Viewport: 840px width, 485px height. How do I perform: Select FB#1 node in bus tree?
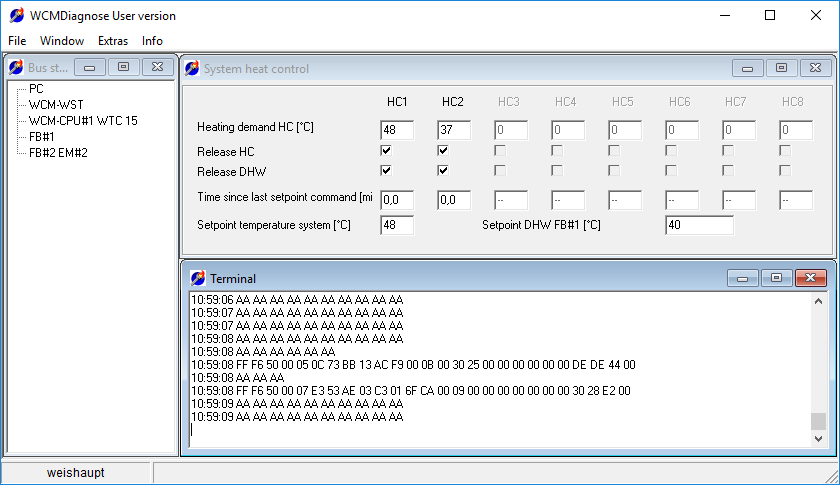pyautogui.click(x=42, y=137)
